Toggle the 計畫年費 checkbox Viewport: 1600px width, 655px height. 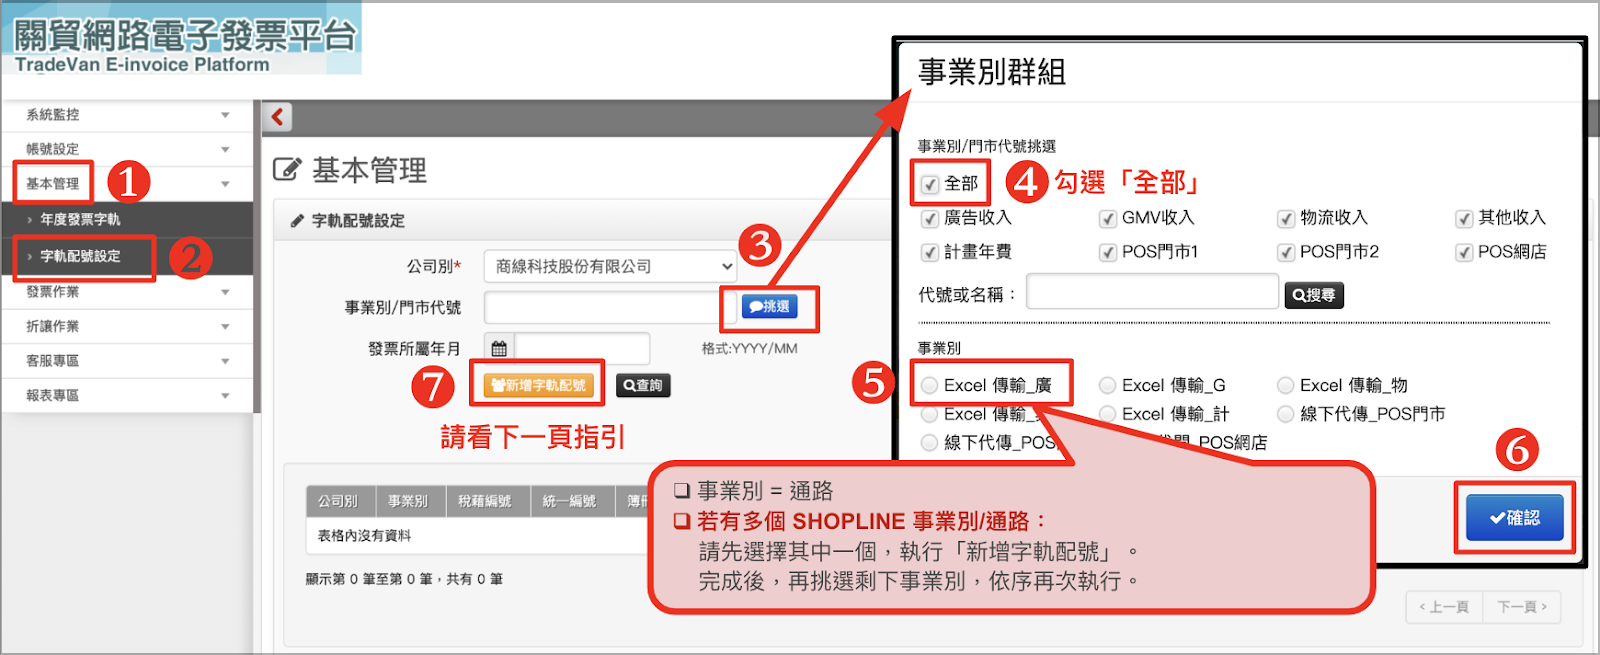[930, 252]
